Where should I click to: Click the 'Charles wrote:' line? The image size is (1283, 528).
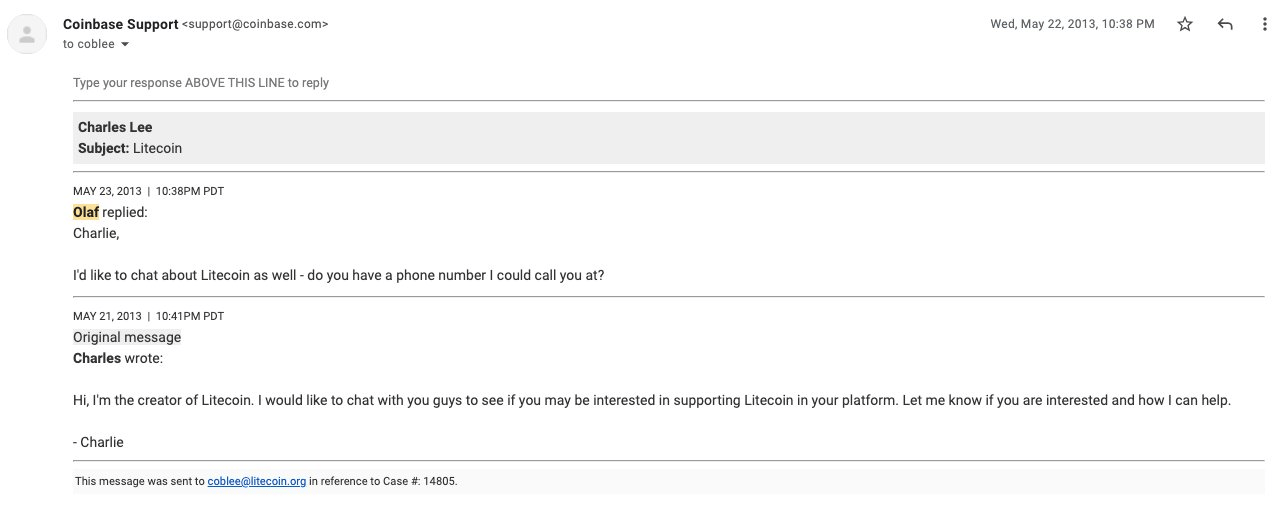click(118, 358)
